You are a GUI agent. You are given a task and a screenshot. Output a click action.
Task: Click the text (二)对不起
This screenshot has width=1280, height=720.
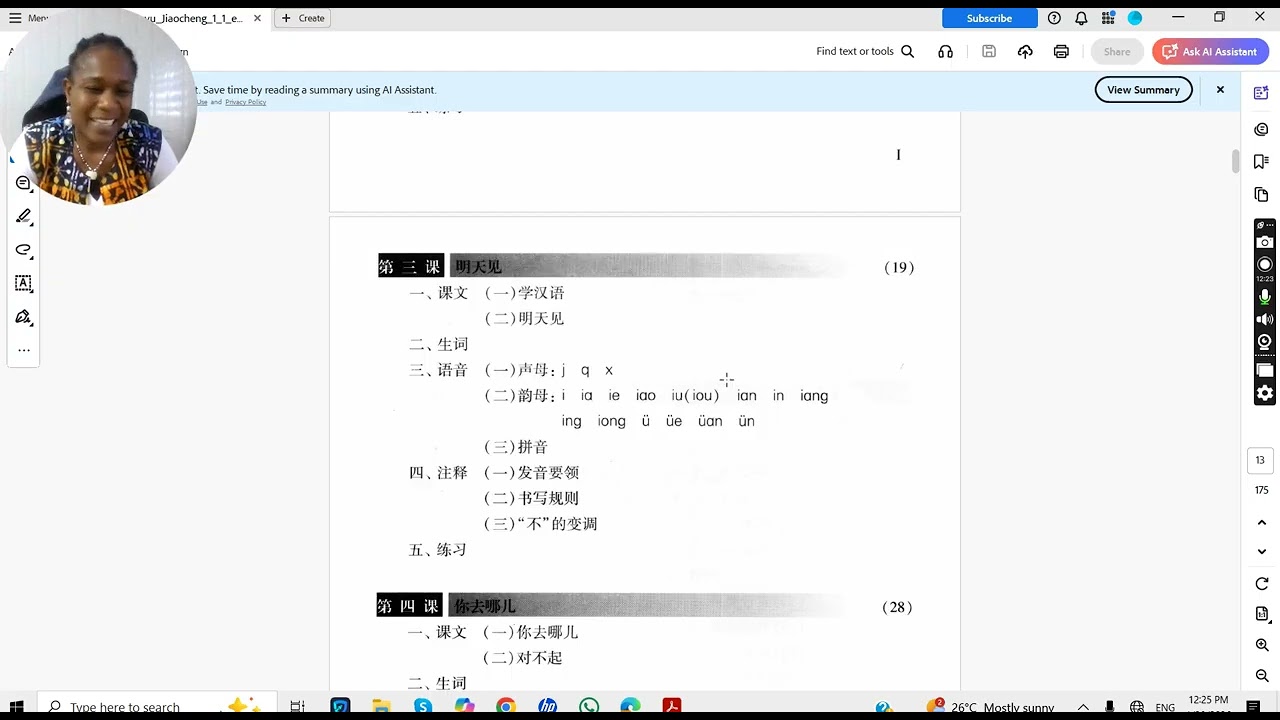click(x=523, y=658)
